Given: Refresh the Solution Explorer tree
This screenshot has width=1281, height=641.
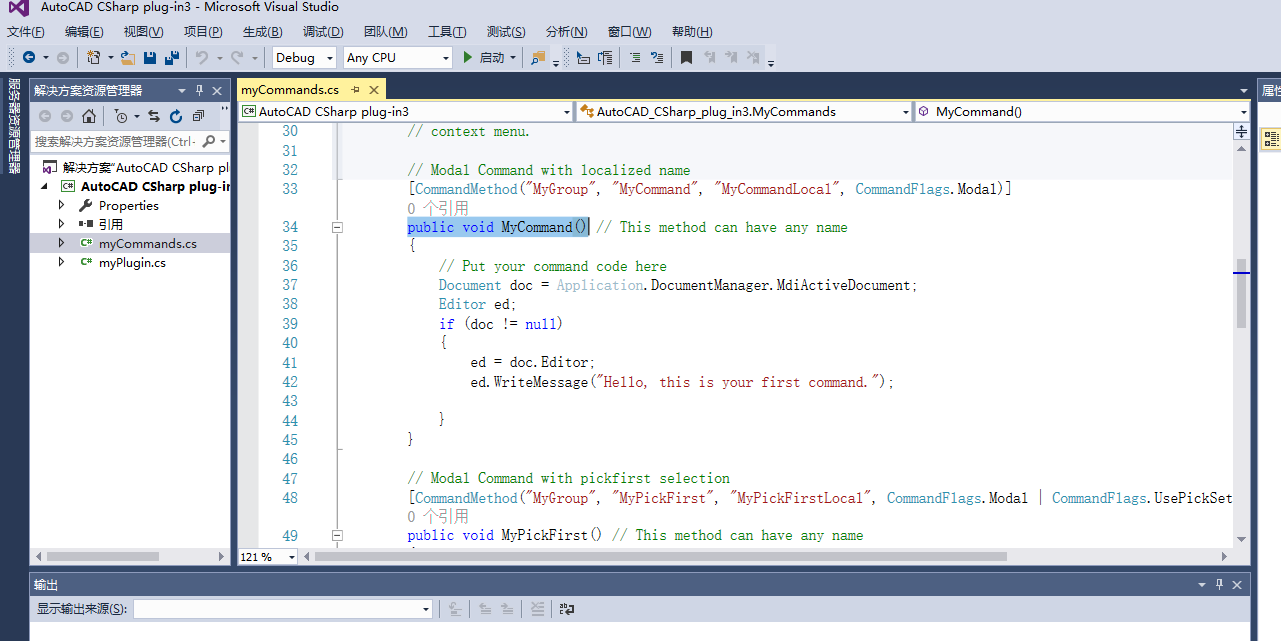Looking at the screenshot, I should [176, 116].
